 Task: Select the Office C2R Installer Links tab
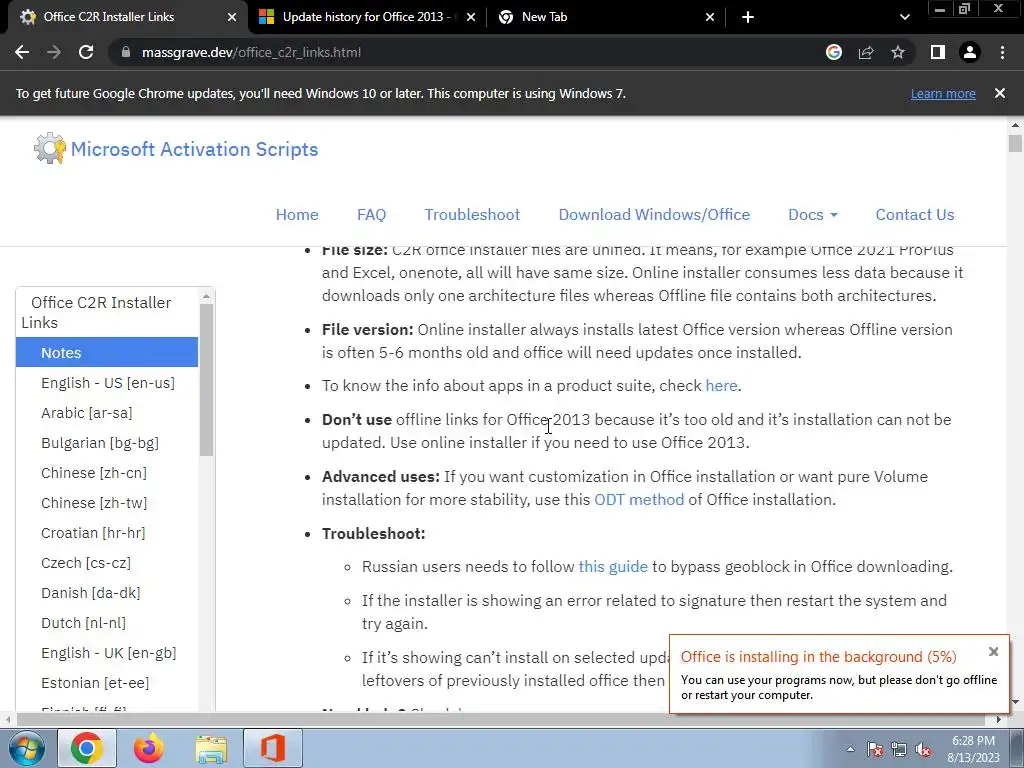(x=128, y=17)
